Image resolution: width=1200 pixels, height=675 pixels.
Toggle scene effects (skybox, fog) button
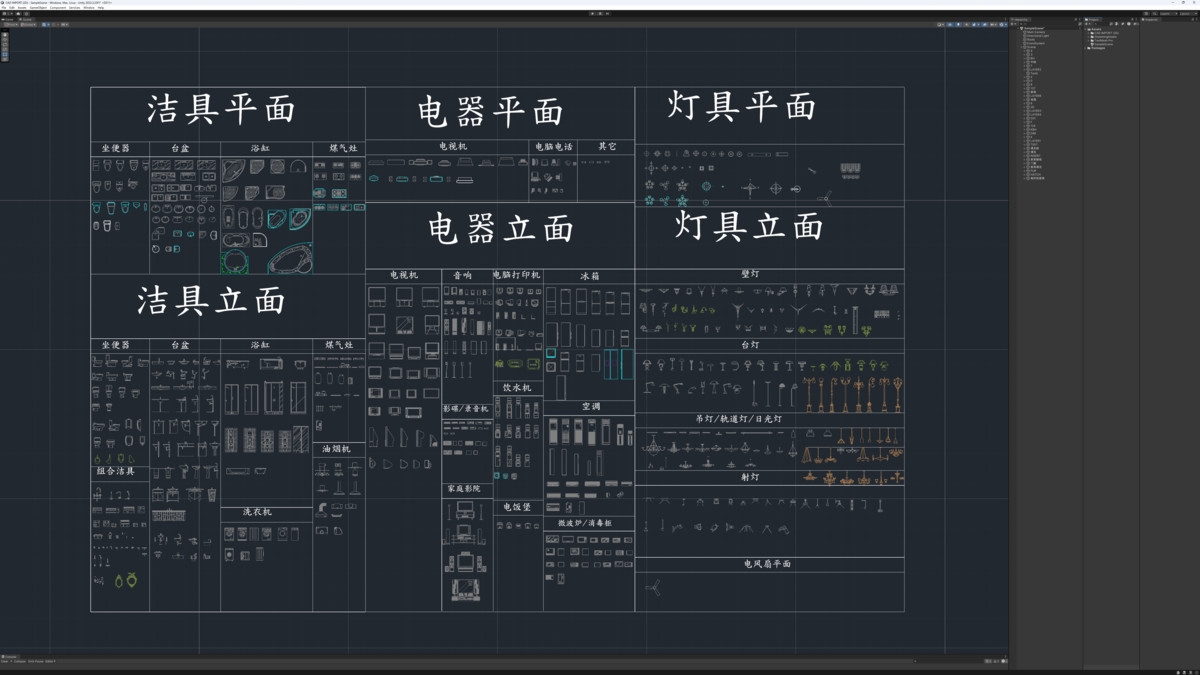974,24
